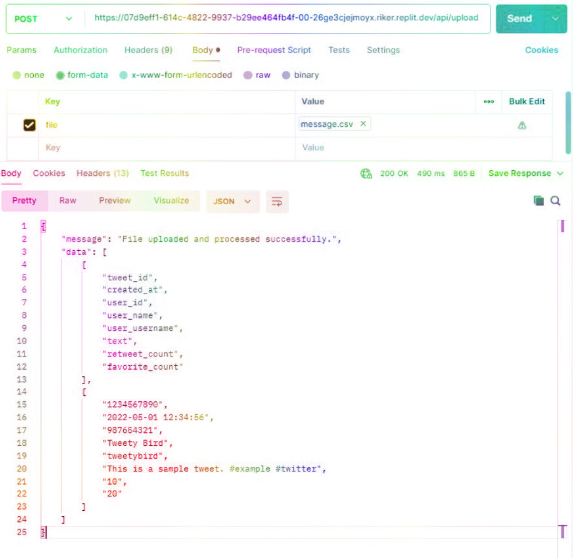Viewport: 573px width, 558px height.
Task: Open the Cookies link
Action: coord(541,50)
